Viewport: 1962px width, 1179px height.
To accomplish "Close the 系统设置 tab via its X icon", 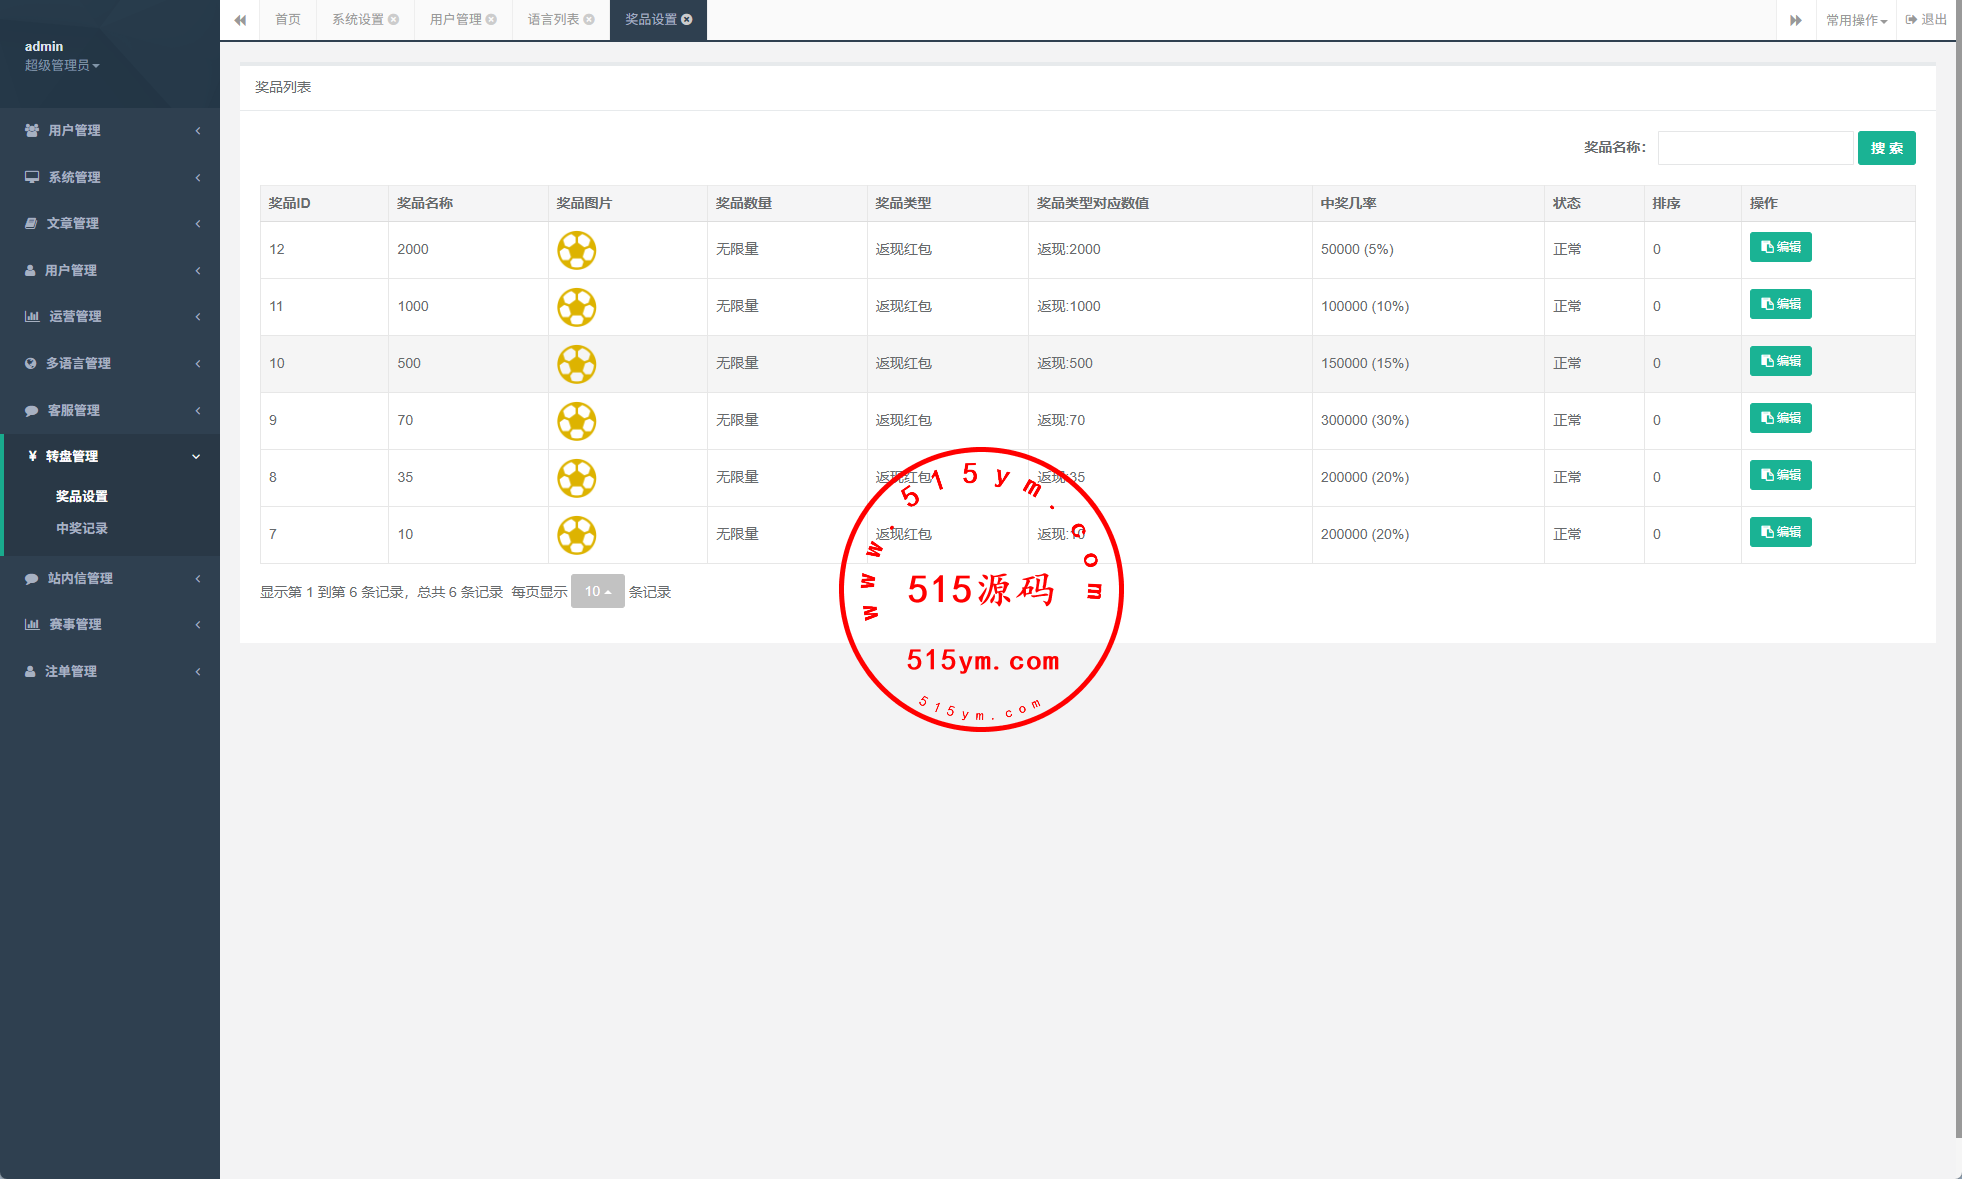I will (394, 20).
